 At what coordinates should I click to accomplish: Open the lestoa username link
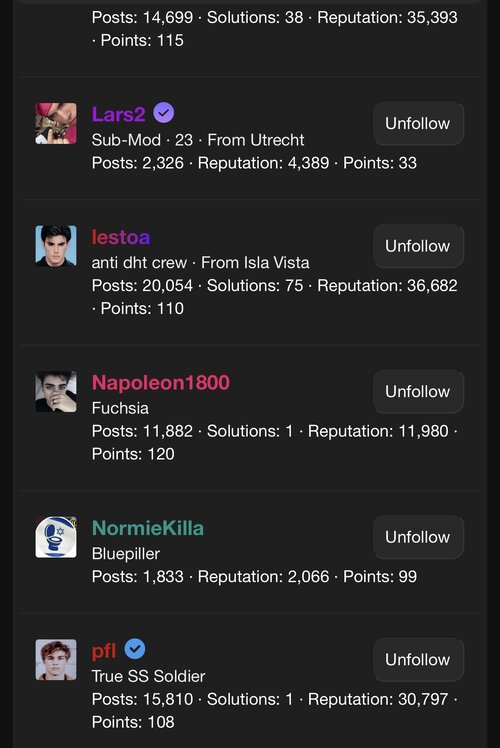[121, 237]
